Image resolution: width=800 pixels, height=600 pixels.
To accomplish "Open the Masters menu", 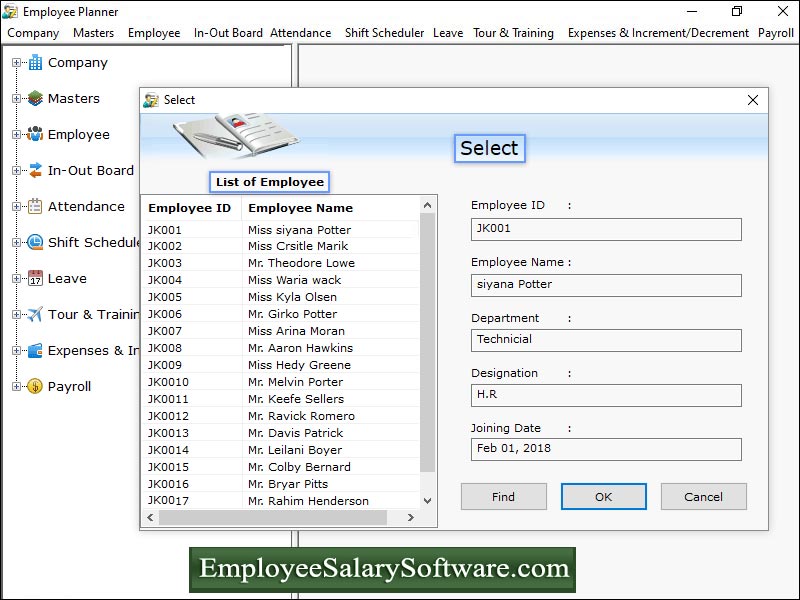I will point(93,33).
